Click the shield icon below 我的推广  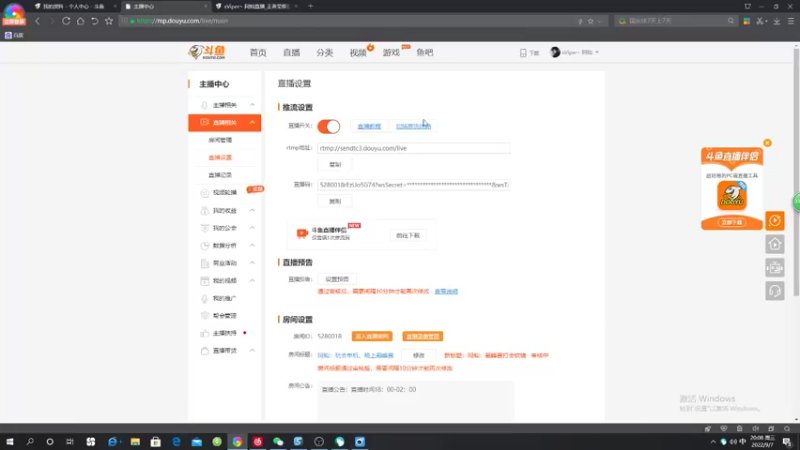click(205, 316)
